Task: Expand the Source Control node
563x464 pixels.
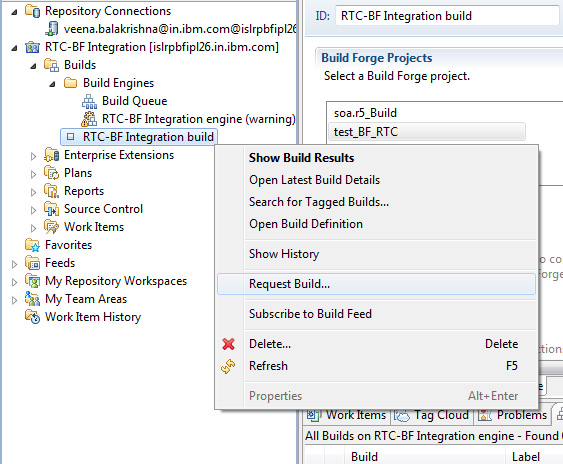Action: 33,210
